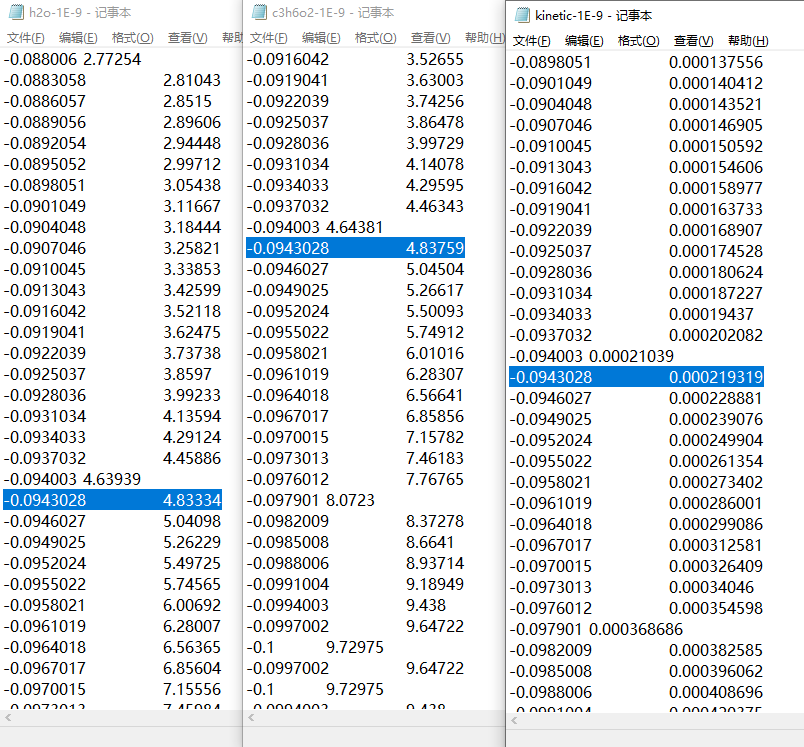Place cursor on line -0.088006 2.77254
804x747 pixels.
[x=72, y=60]
